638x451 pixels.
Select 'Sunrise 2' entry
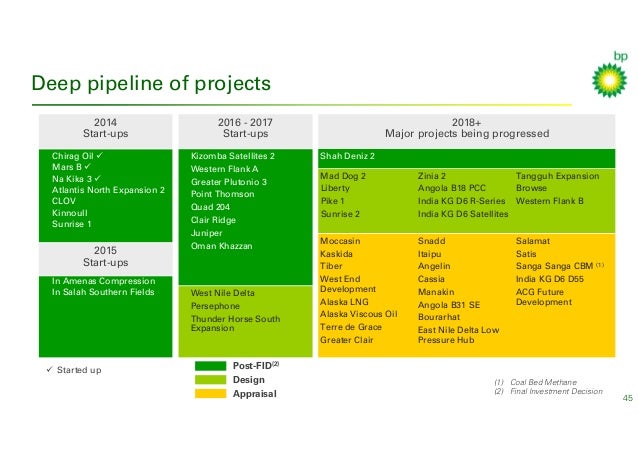340,214
